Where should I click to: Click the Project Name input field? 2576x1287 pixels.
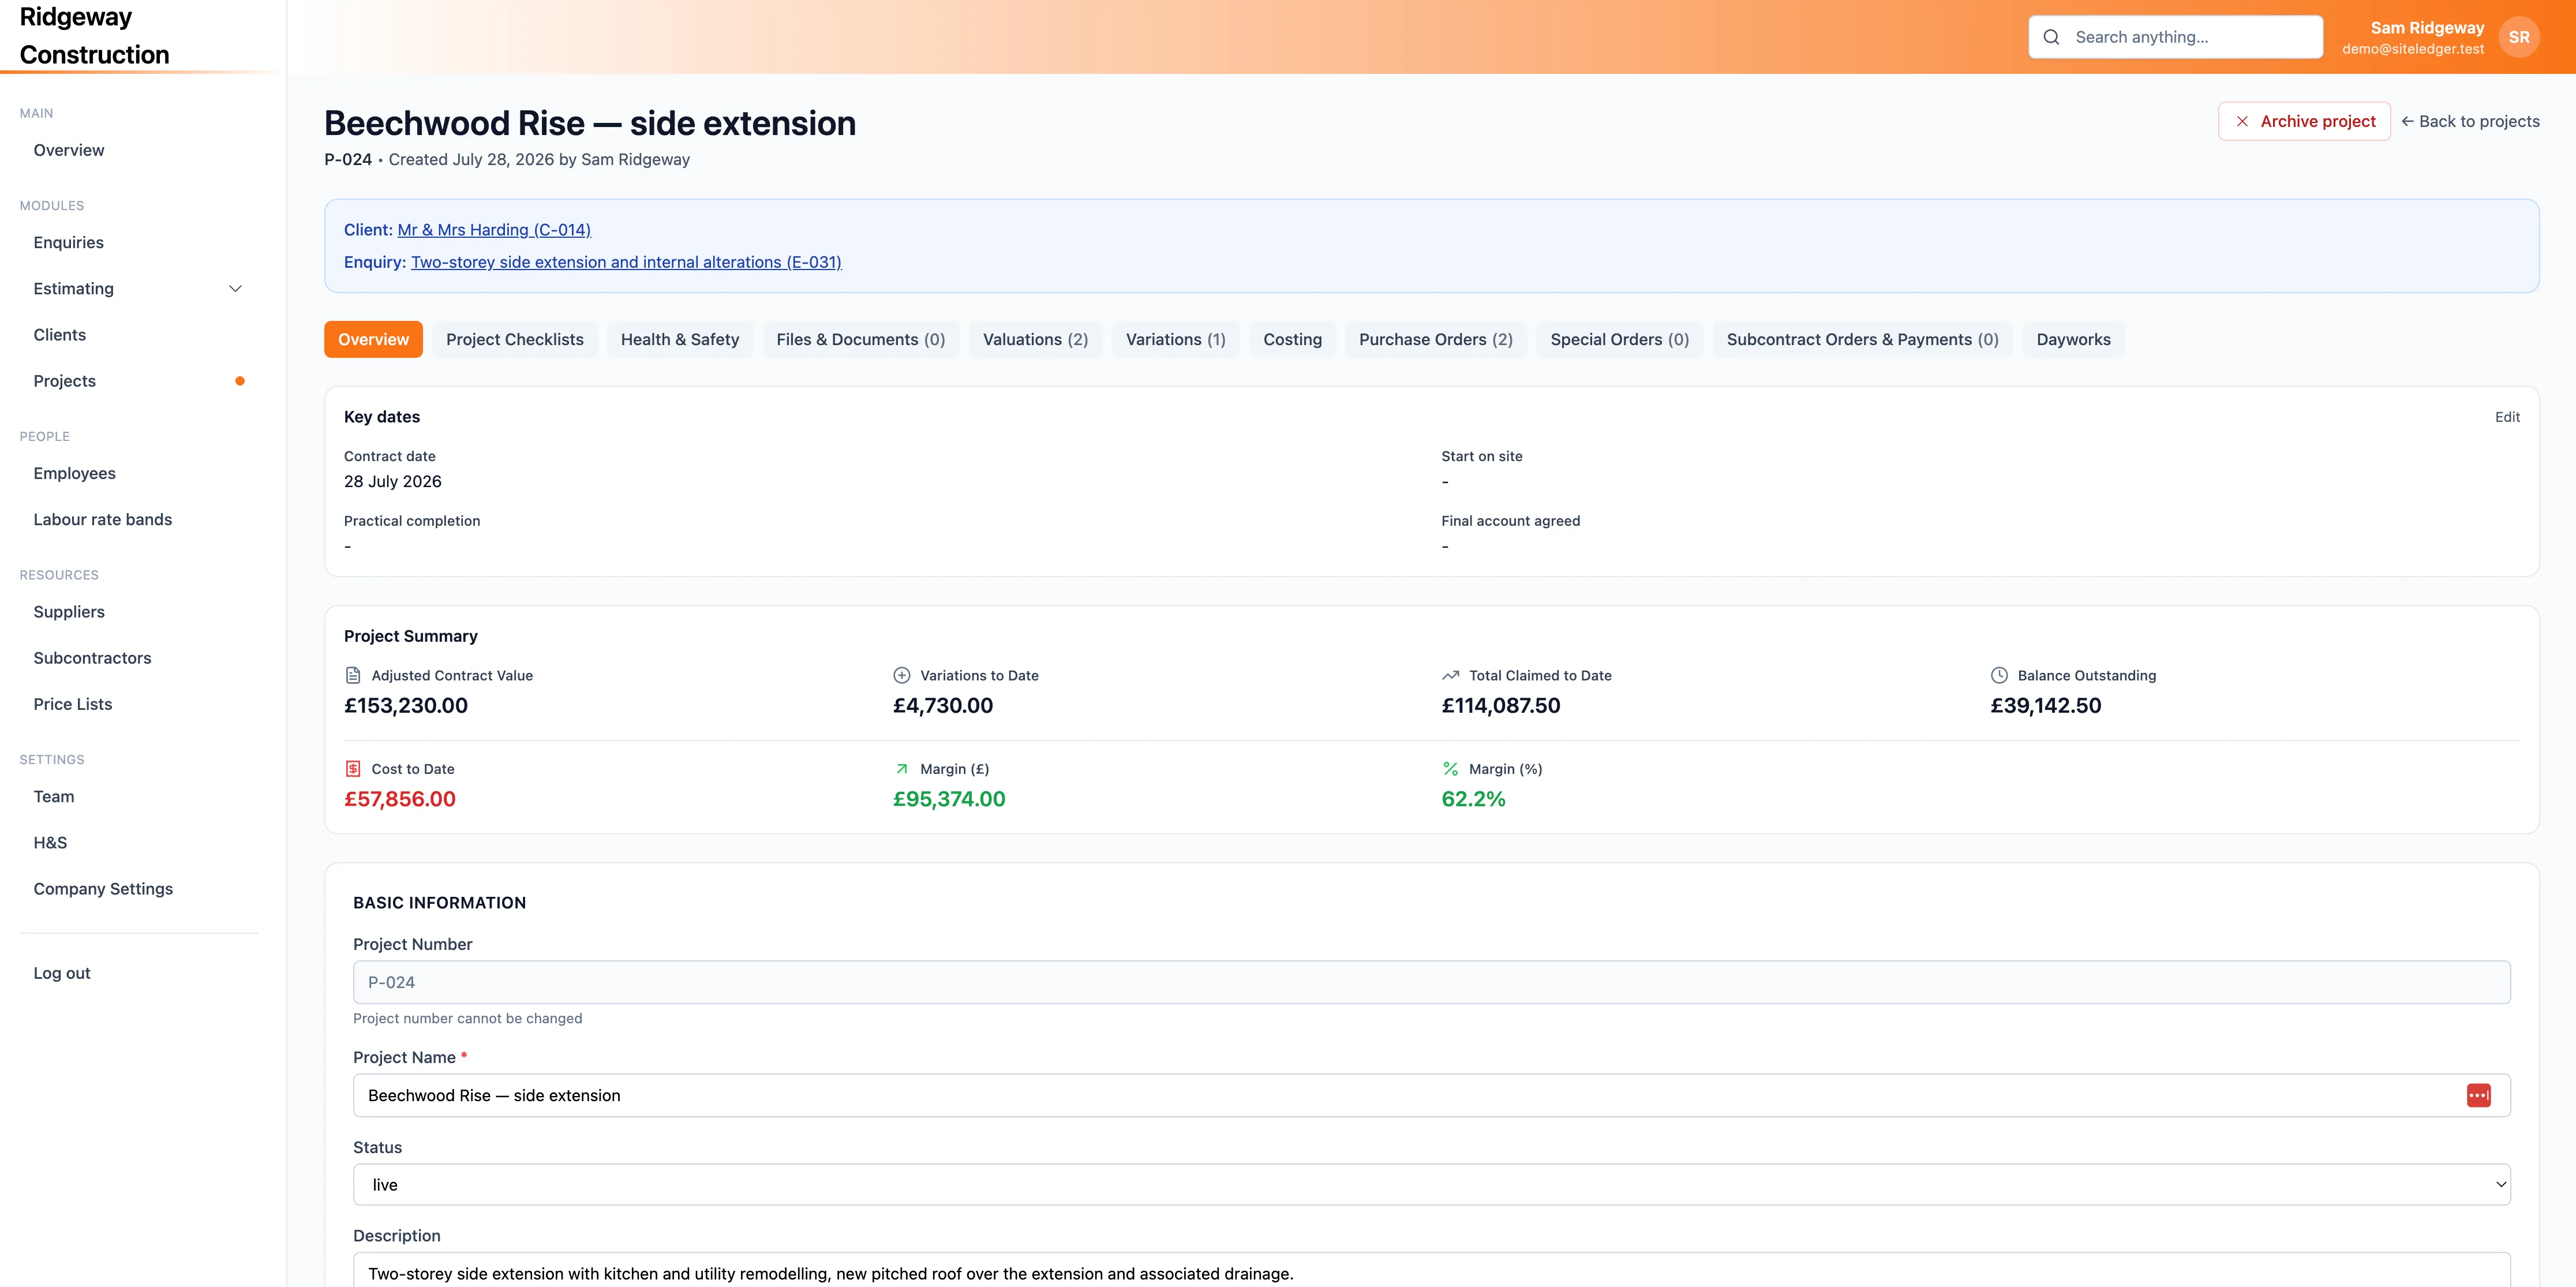tap(1431, 1096)
